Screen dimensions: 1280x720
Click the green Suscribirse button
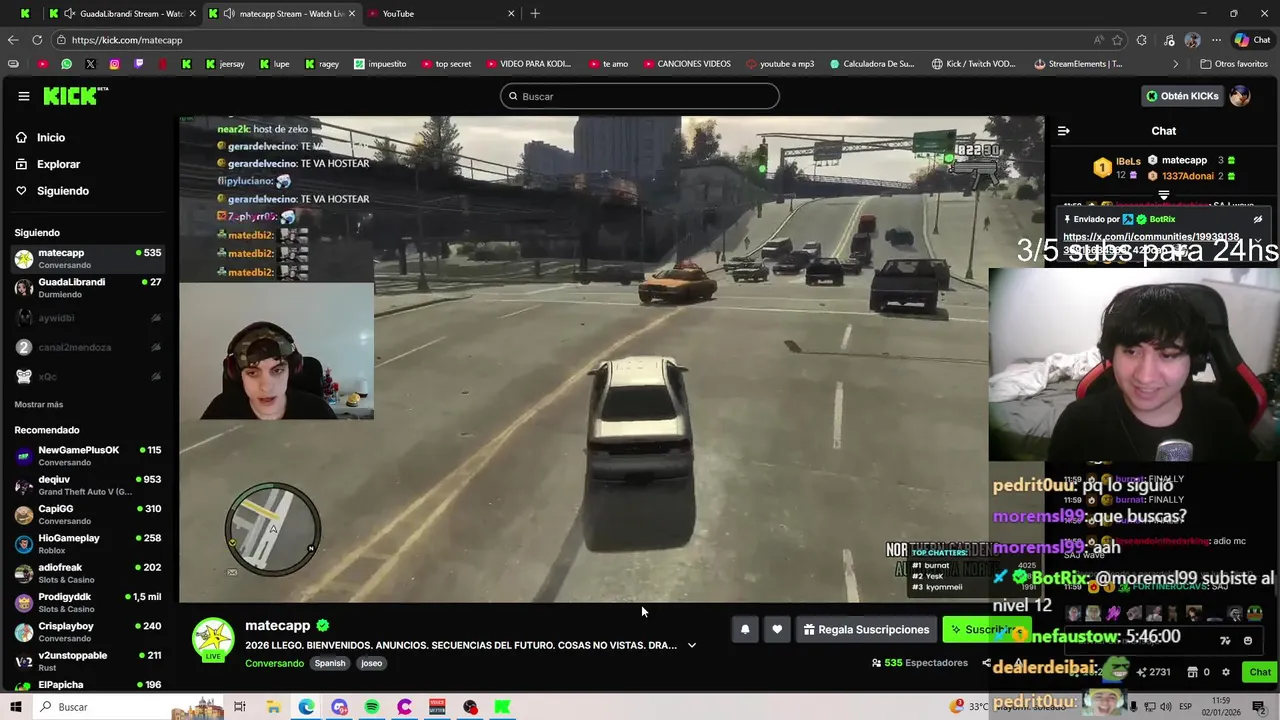985,629
